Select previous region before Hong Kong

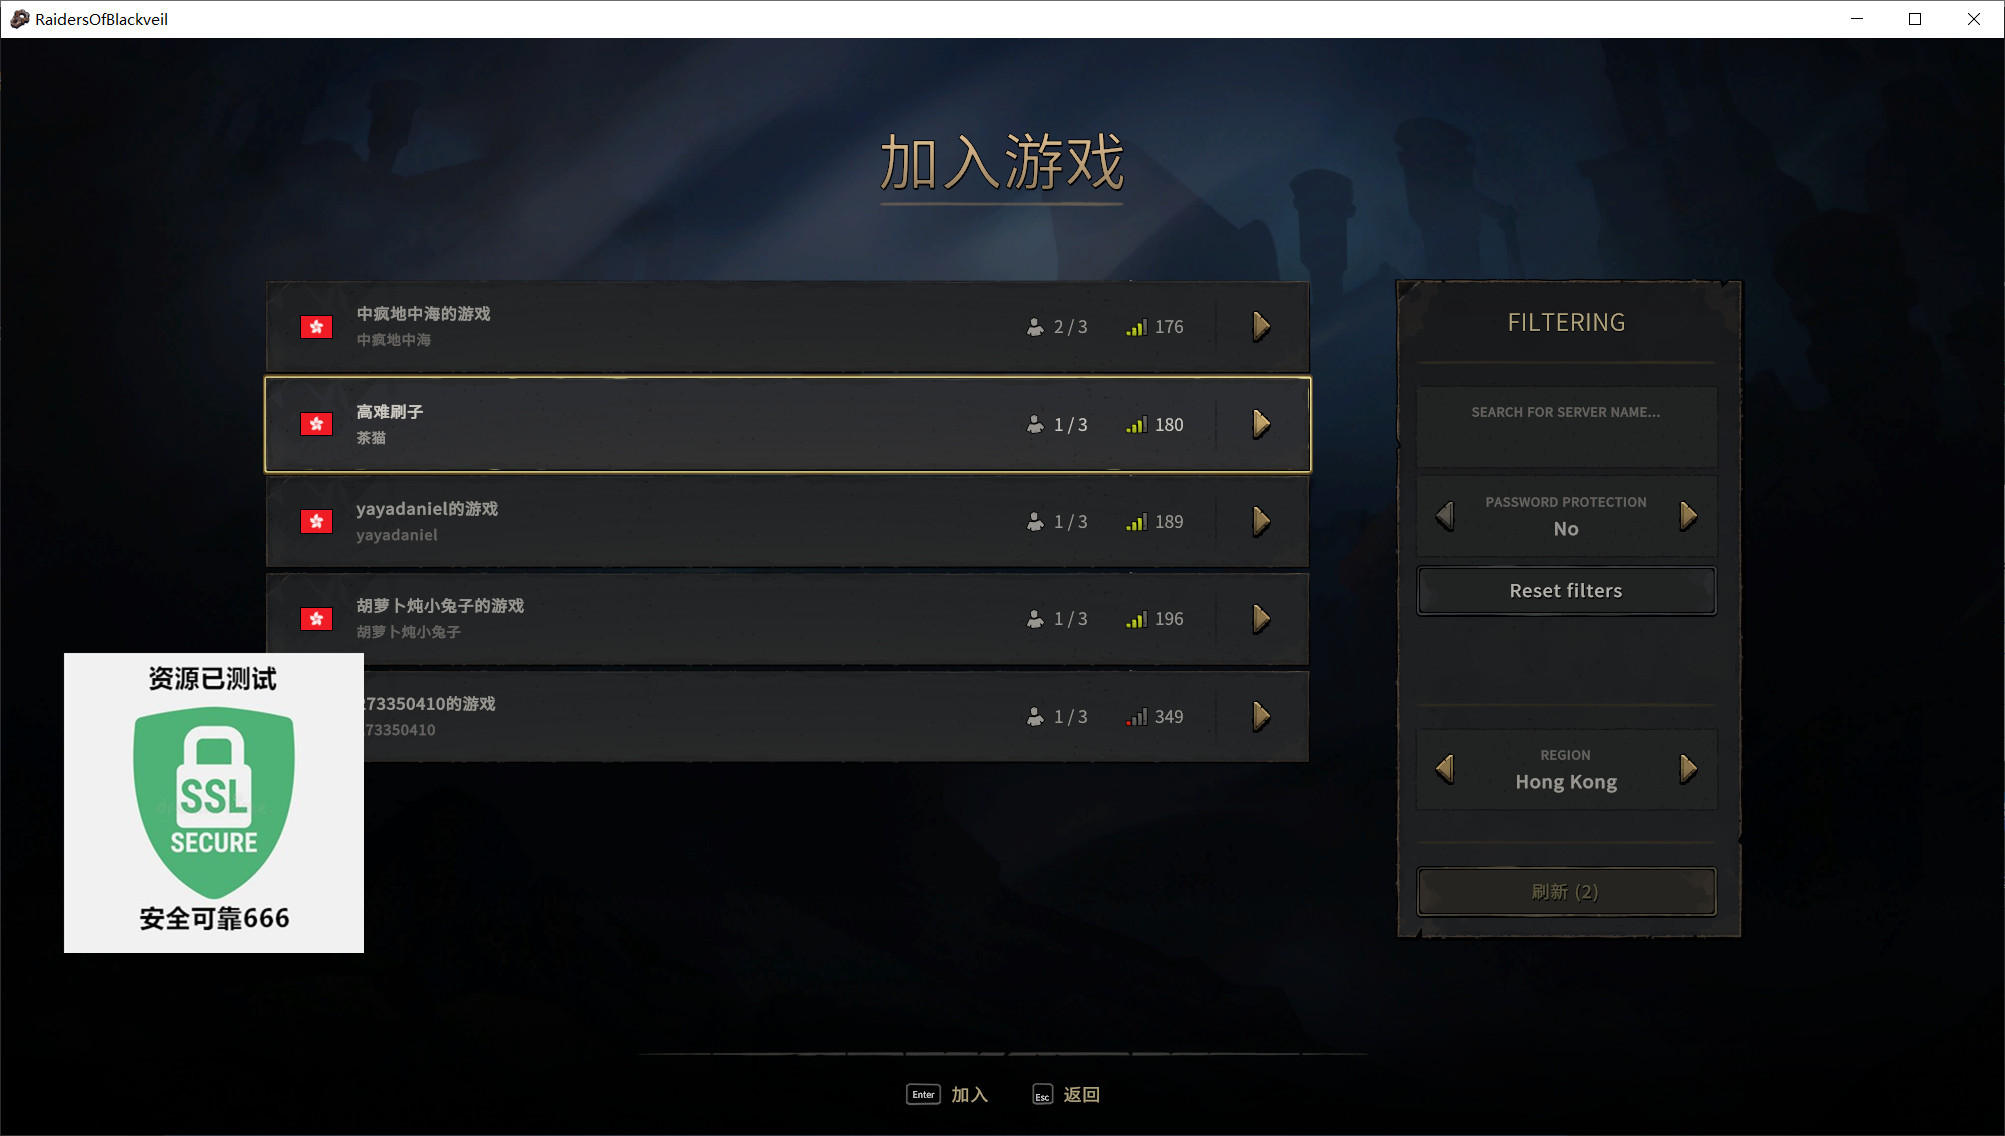click(1445, 769)
